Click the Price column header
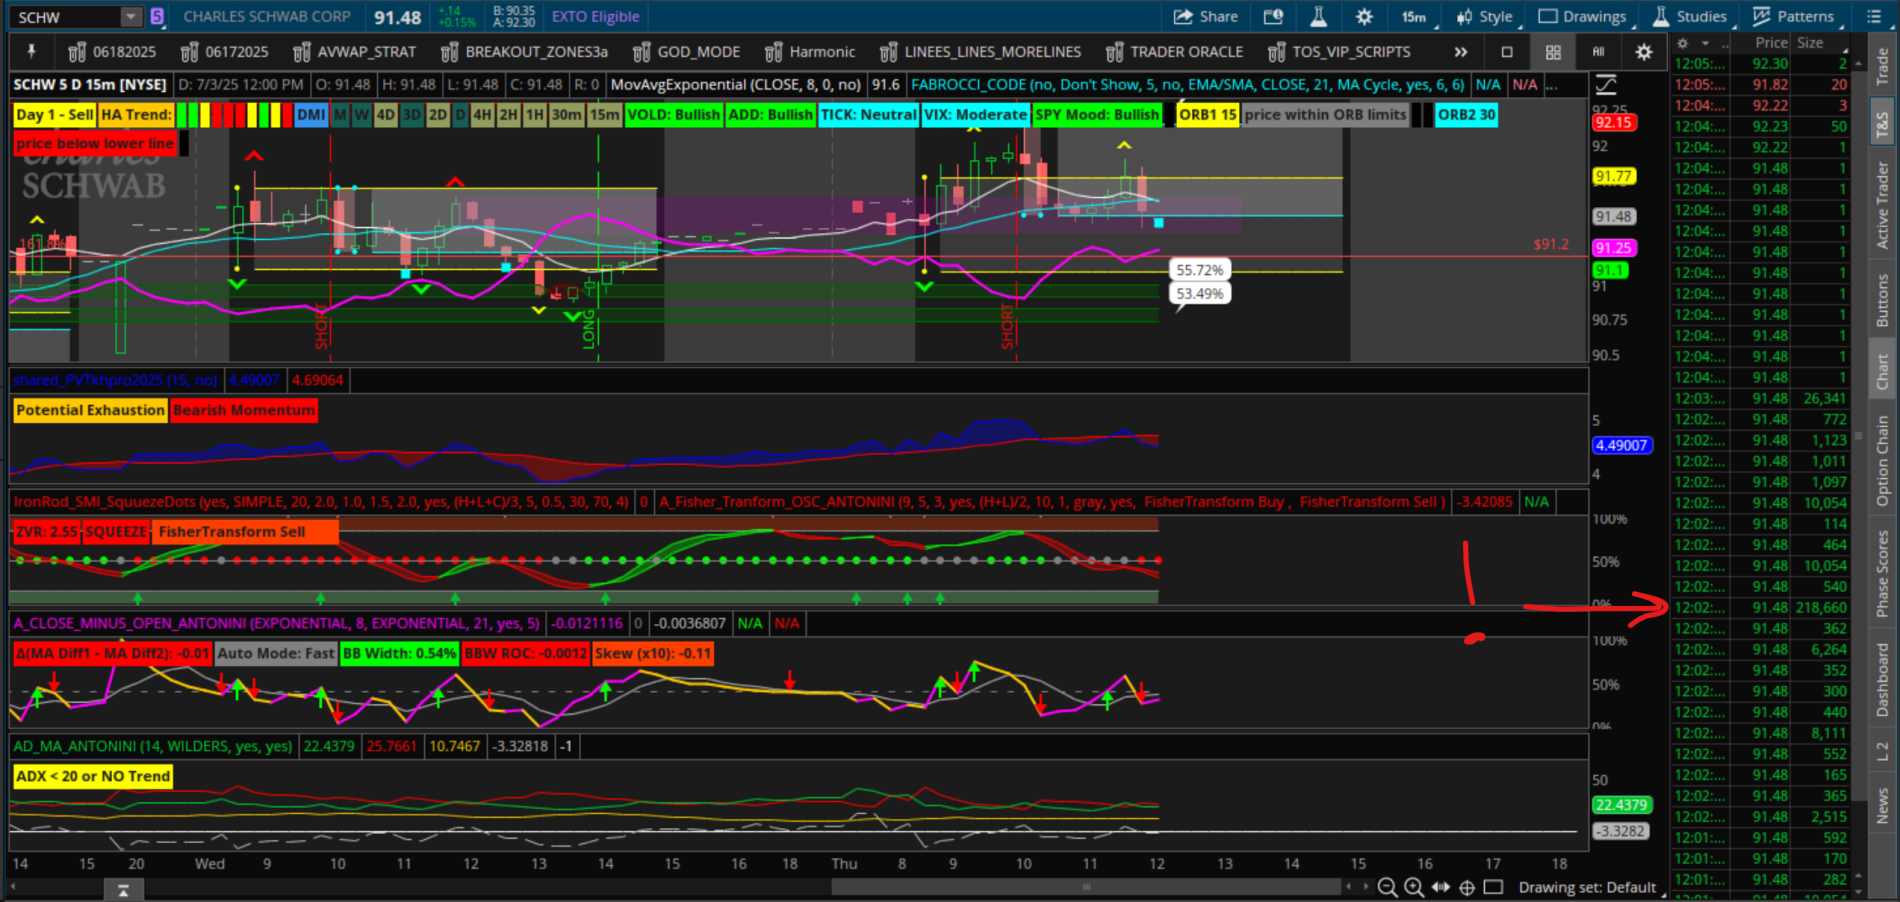 pyautogui.click(x=1771, y=43)
